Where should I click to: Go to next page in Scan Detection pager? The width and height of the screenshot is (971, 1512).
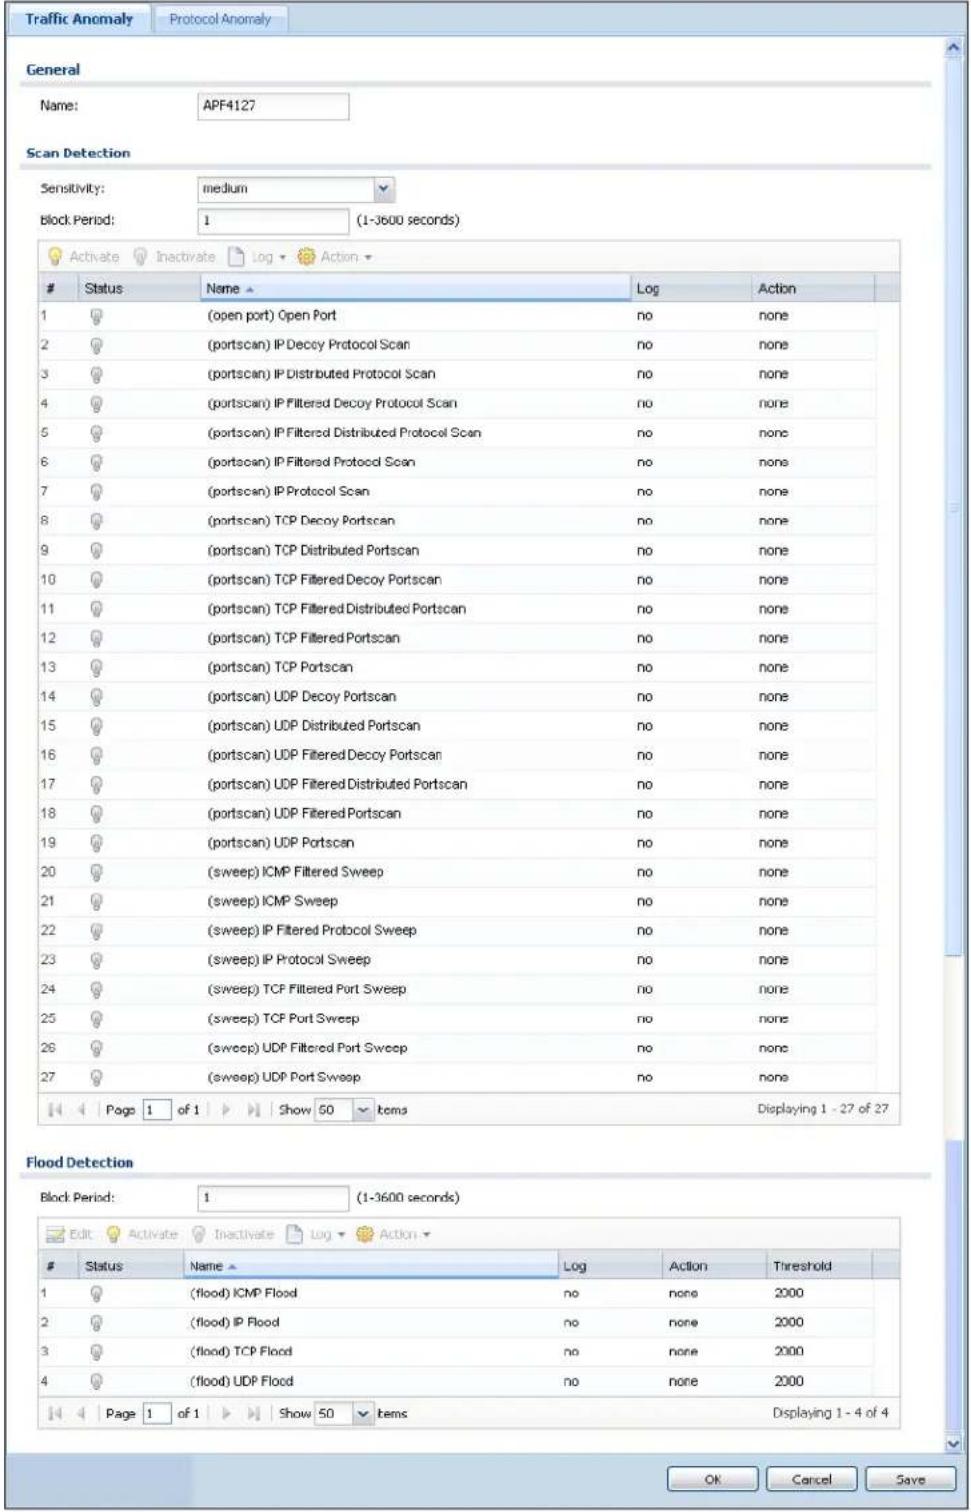(x=225, y=1110)
